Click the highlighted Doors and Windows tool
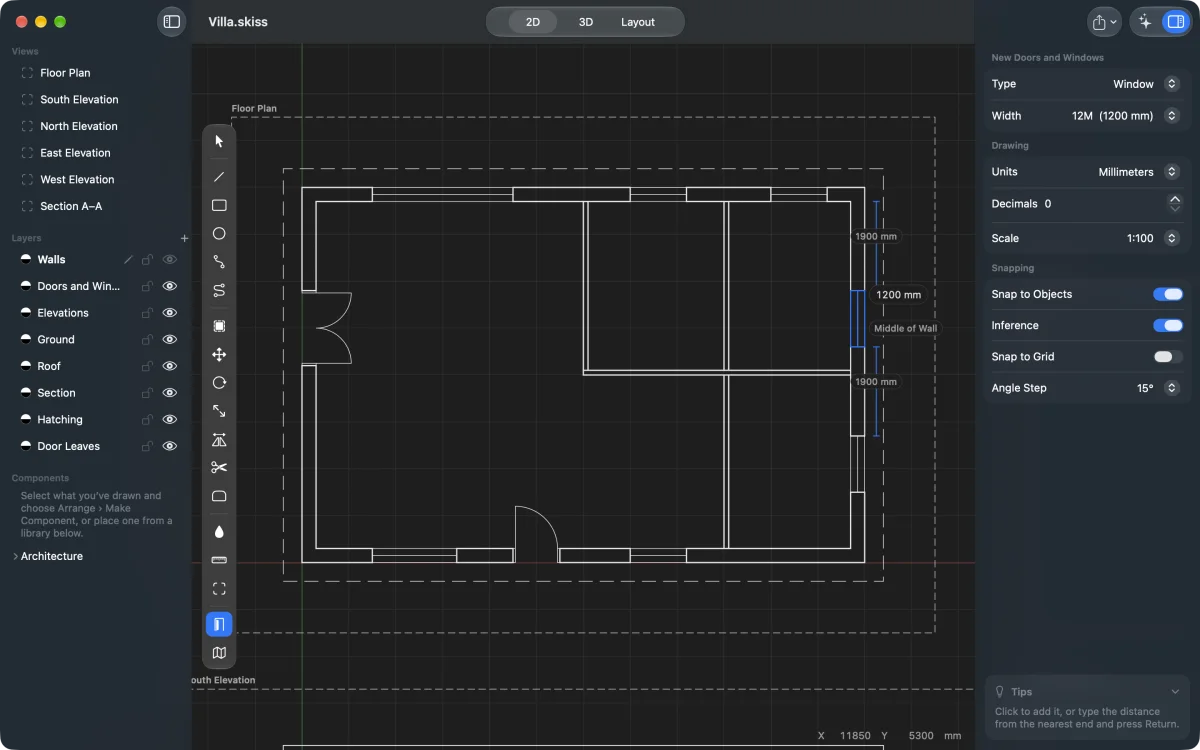This screenshot has height=750, width=1200. [219, 624]
